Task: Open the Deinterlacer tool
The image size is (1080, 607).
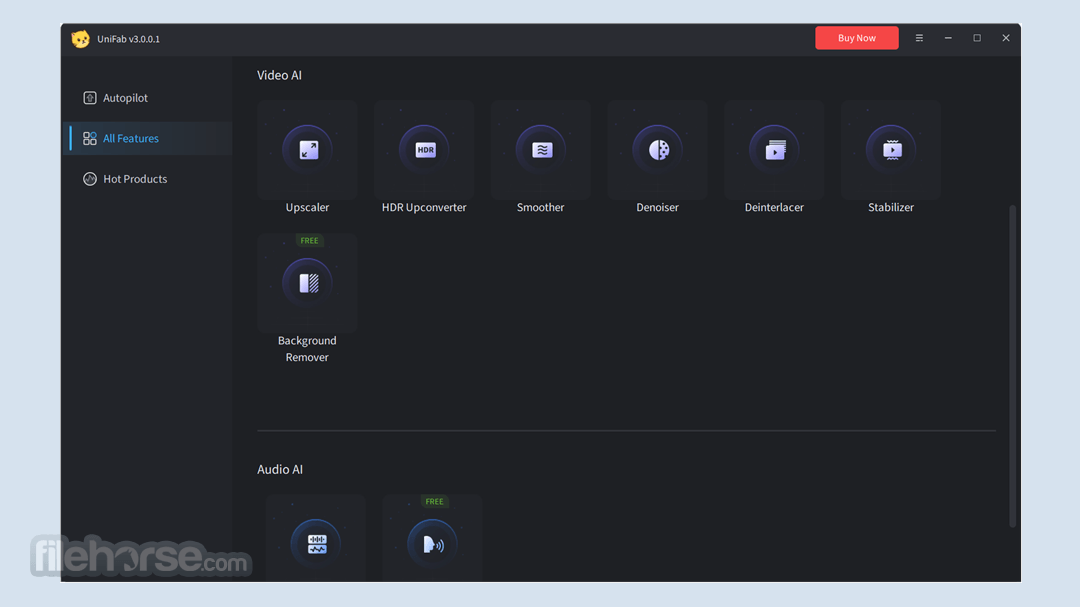Action: click(774, 150)
